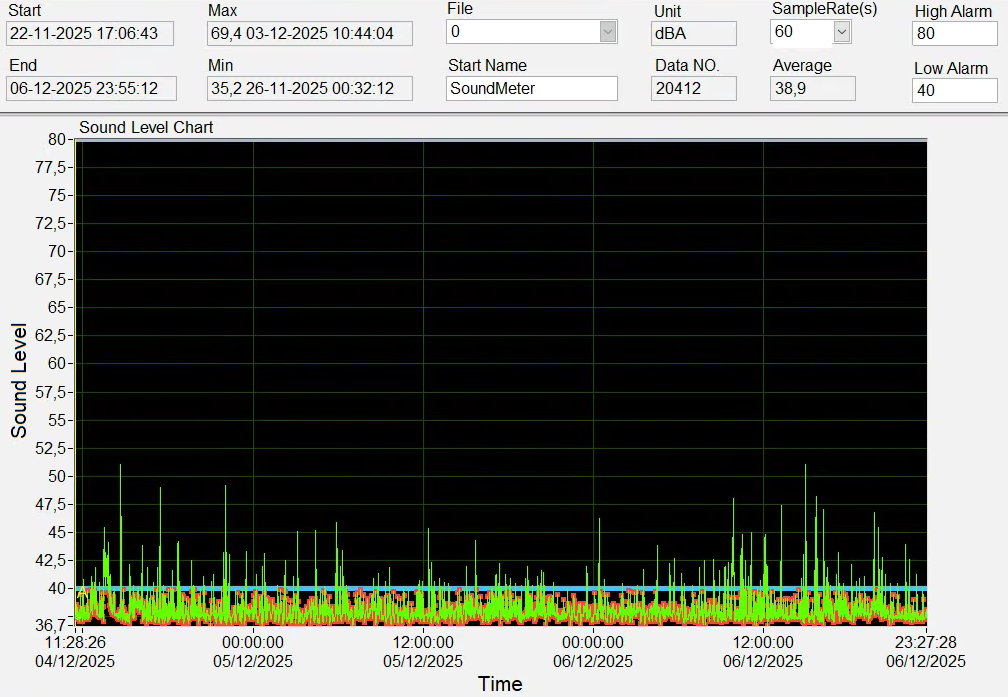1008x697 pixels.
Task: Select the Min reading field showing 35,2
Action: [310, 88]
